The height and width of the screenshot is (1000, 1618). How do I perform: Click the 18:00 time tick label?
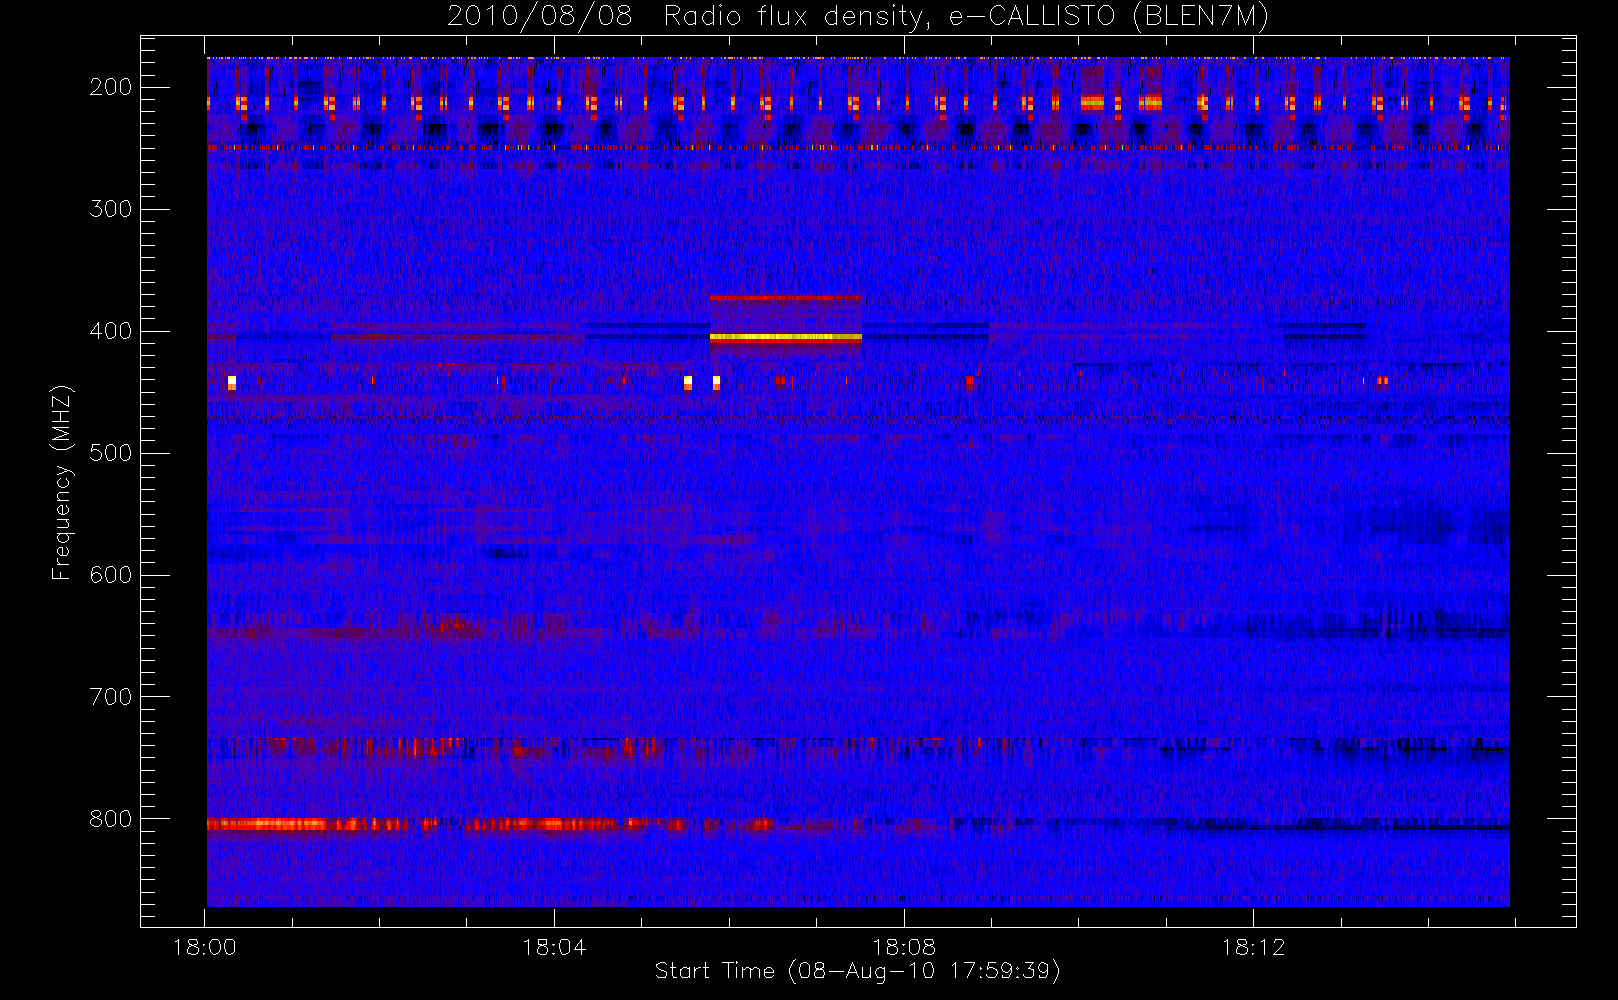pos(205,947)
